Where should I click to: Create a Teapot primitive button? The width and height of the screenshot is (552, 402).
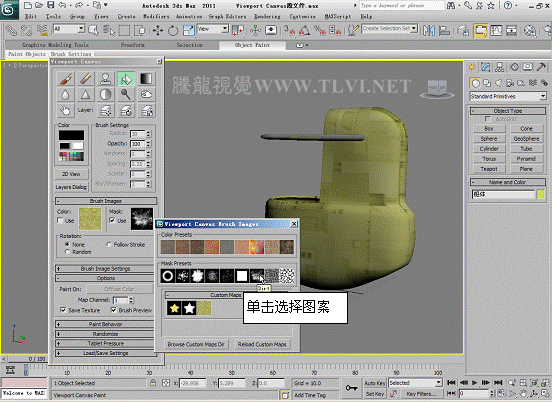489,169
